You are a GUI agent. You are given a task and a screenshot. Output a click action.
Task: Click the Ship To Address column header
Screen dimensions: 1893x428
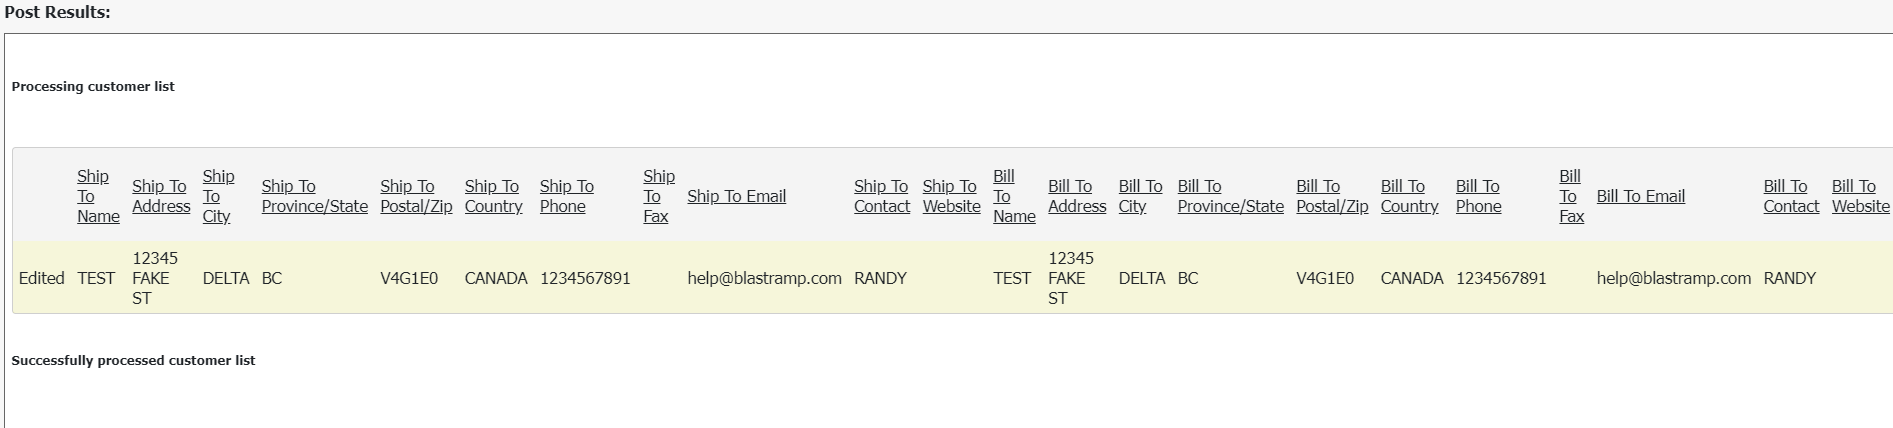(161, 196)
